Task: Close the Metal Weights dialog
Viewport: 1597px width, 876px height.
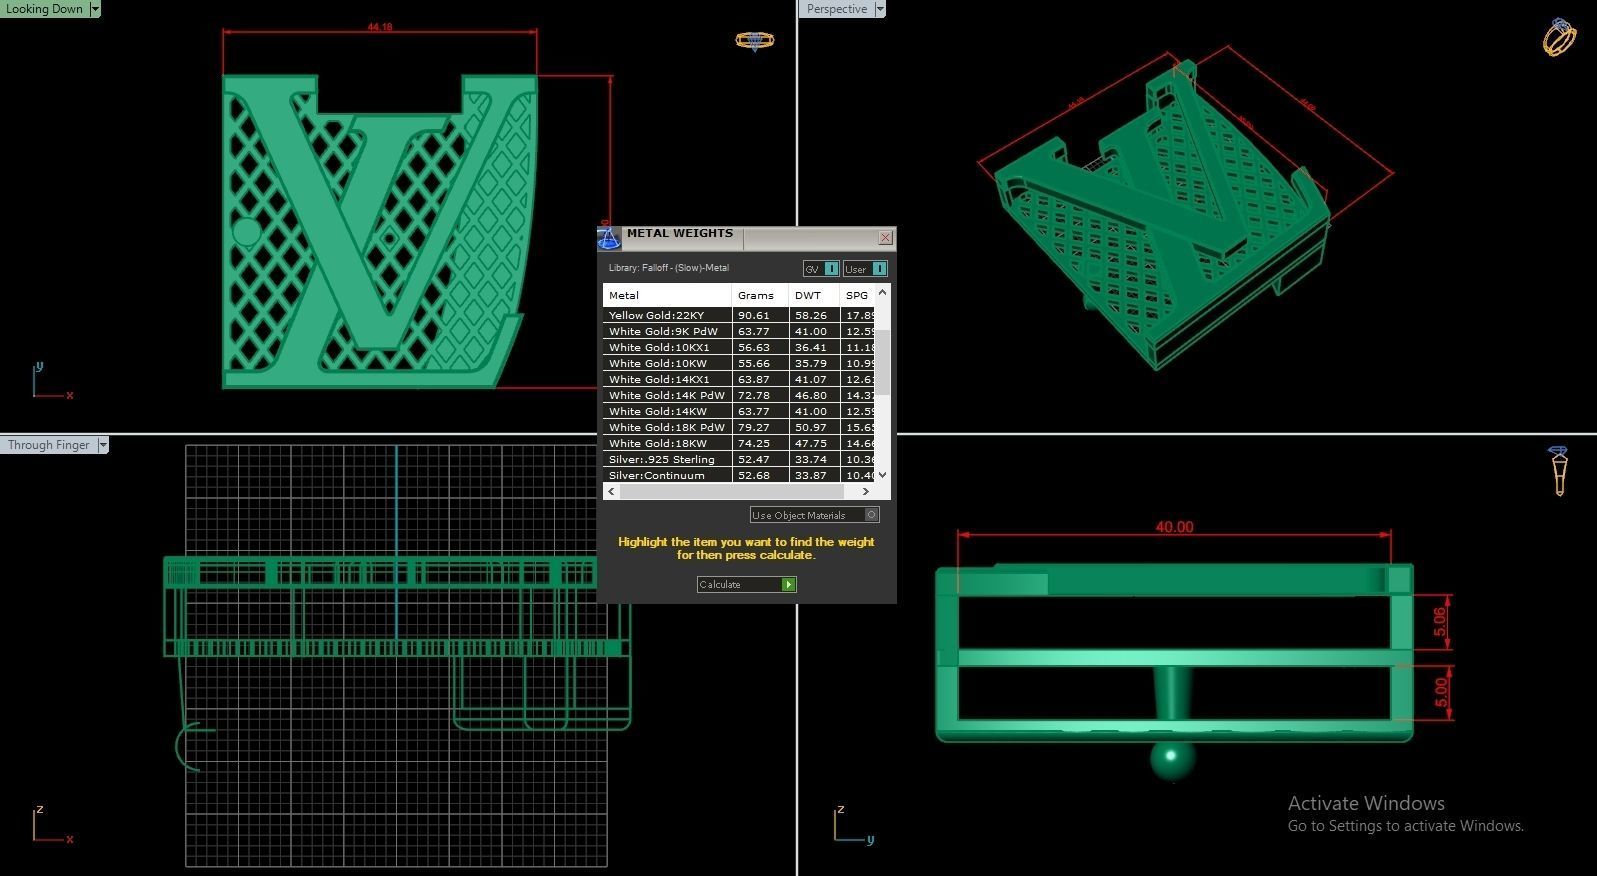Action: click(x=885, y=238)
